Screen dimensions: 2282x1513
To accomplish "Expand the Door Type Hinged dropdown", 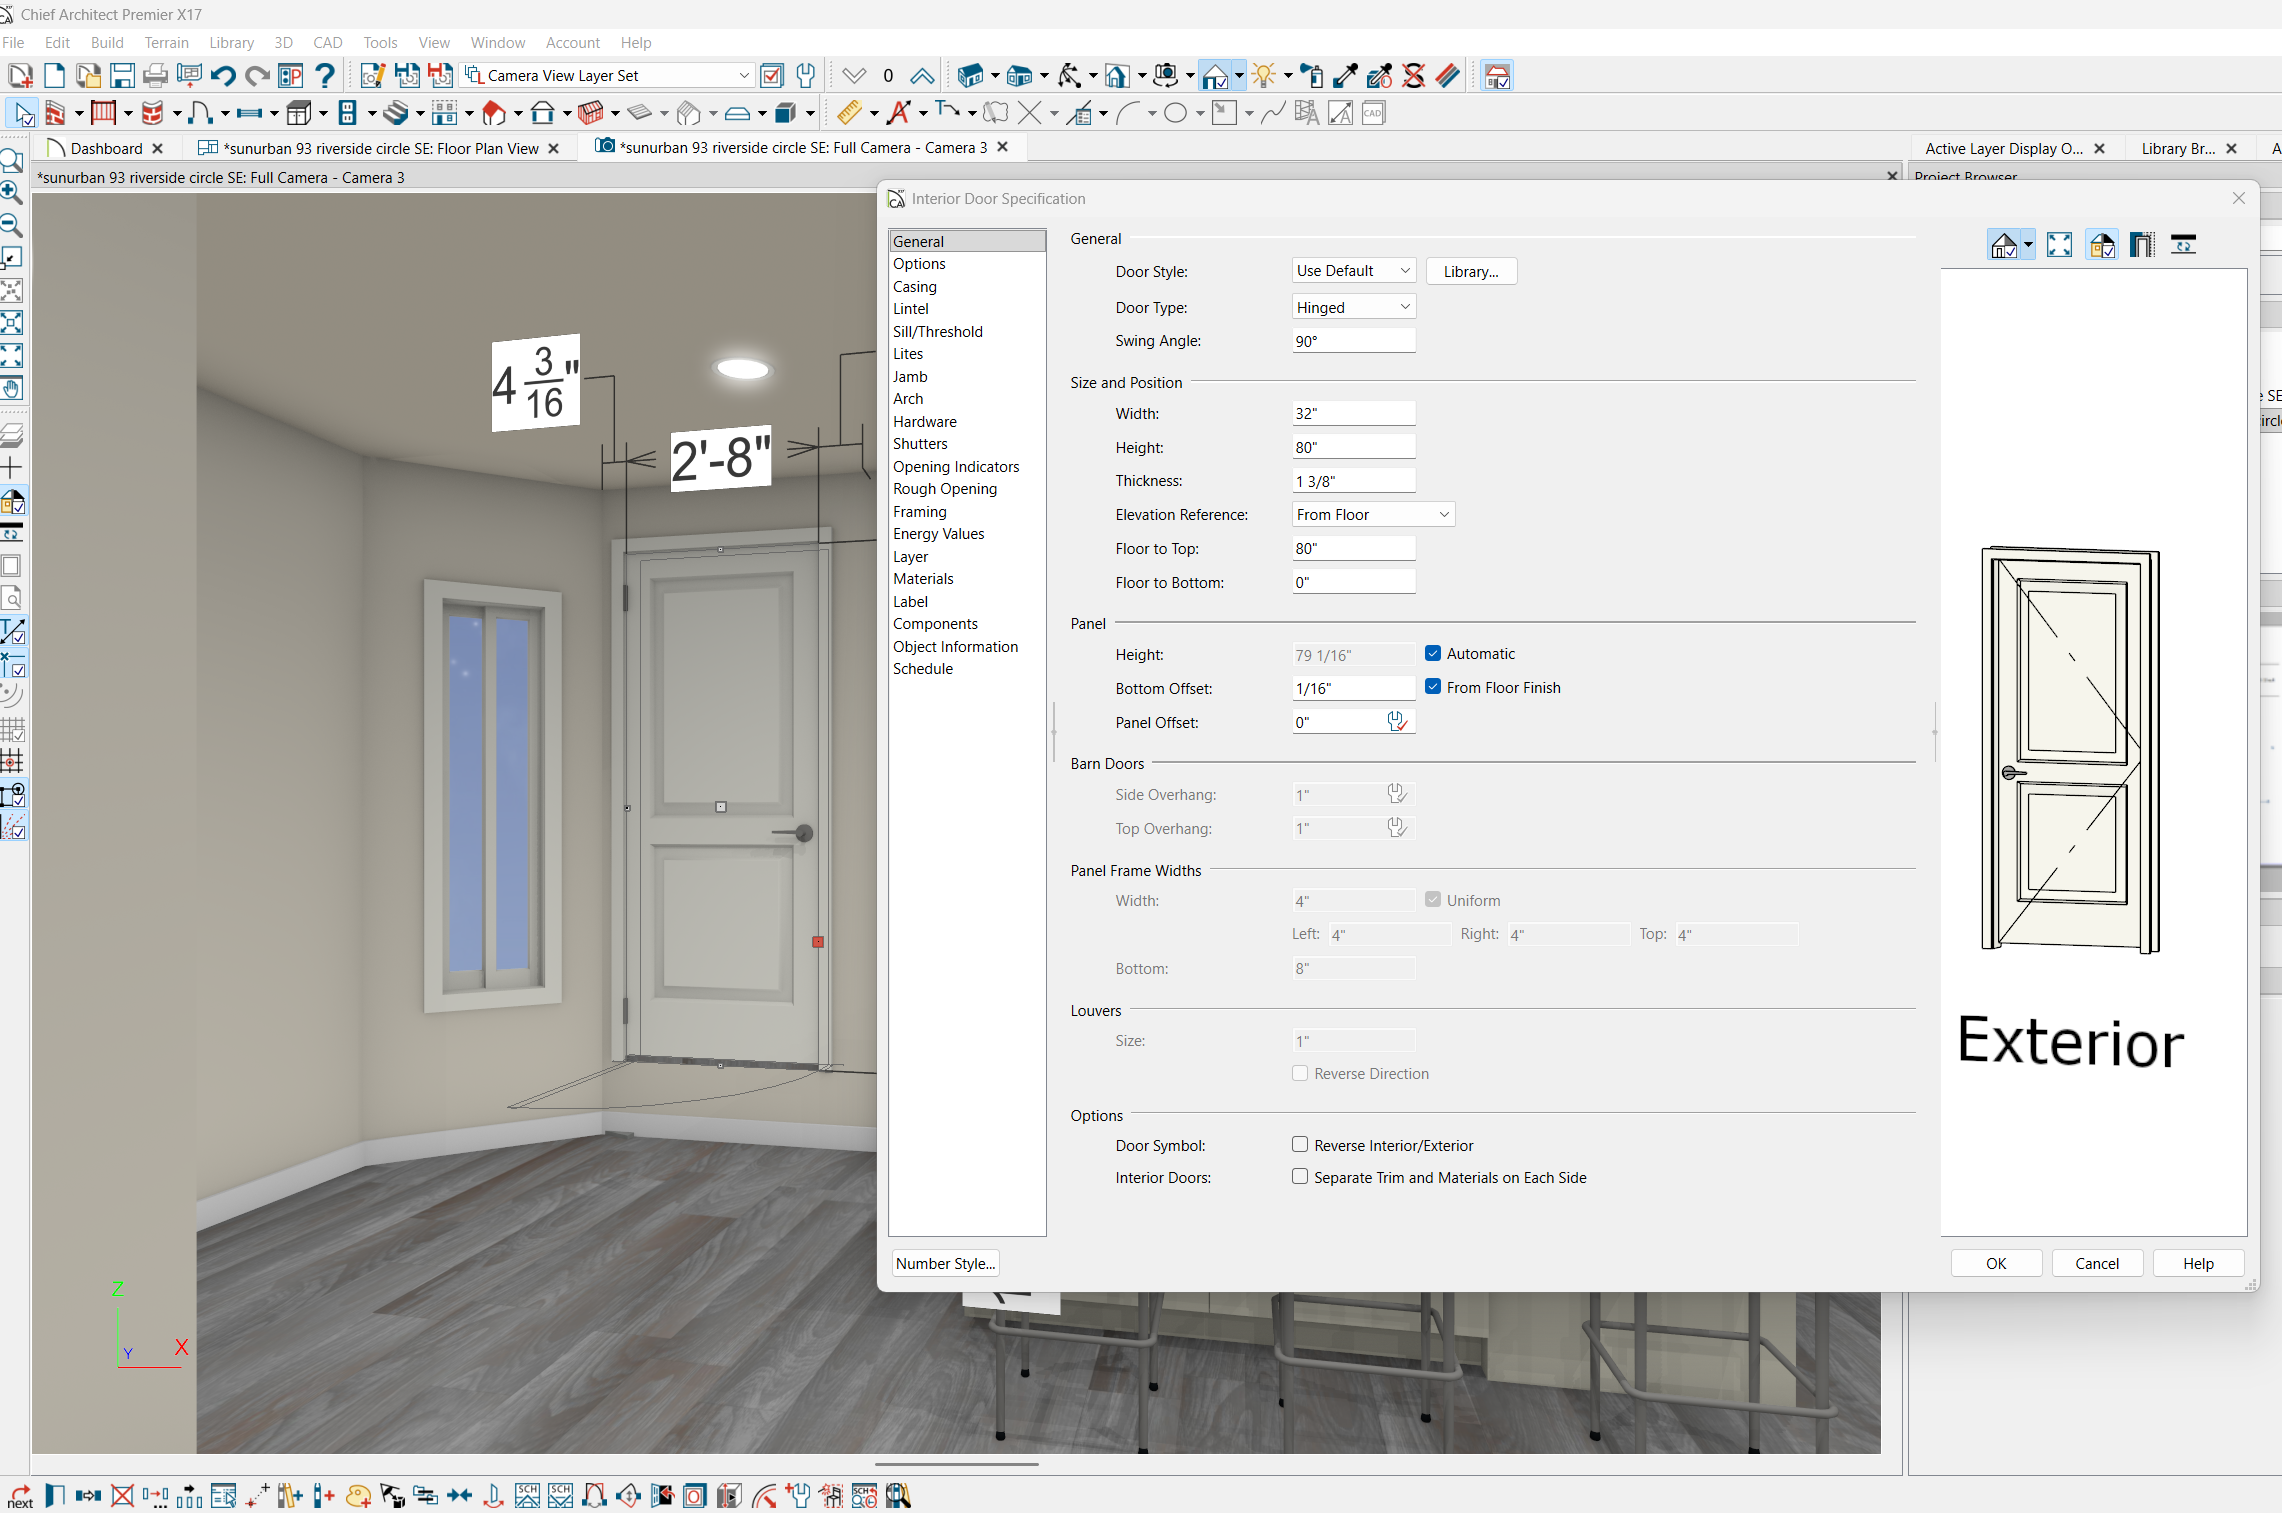I will (x=1353, y=307).
